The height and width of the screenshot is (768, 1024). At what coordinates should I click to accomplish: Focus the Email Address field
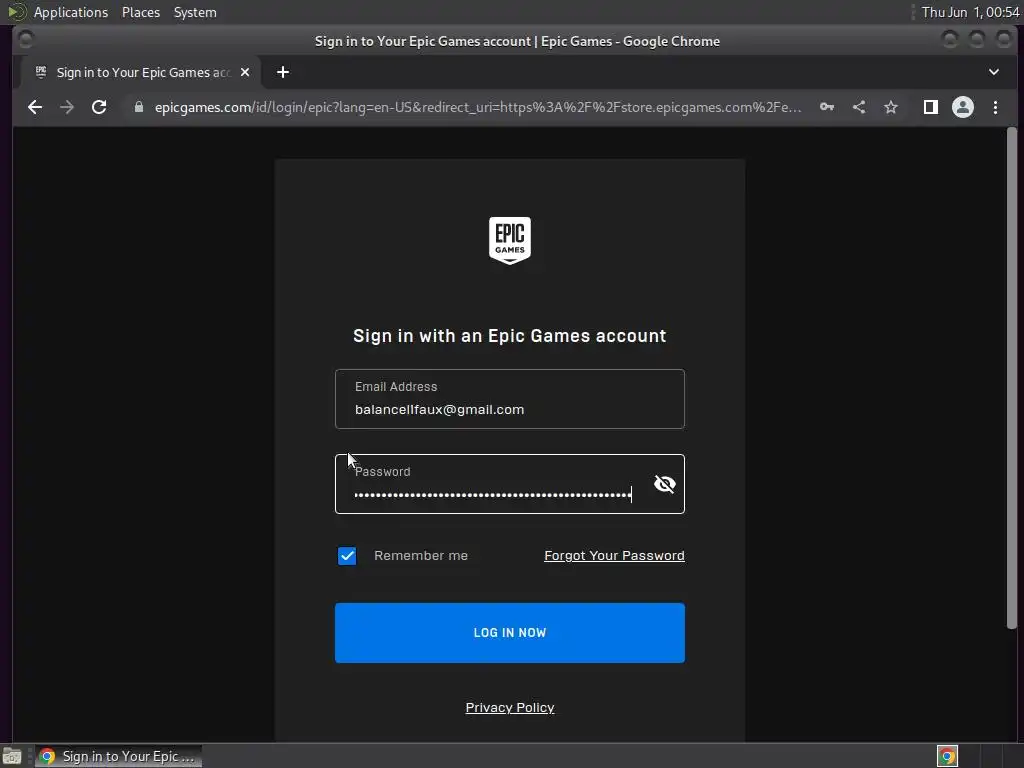[509, 399]
